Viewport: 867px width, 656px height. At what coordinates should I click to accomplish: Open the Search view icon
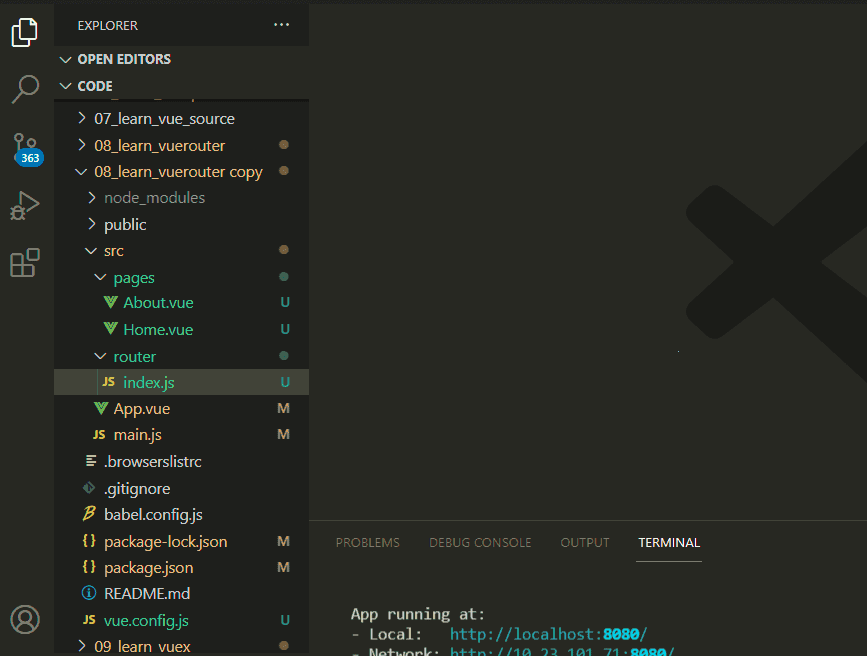(25, 89)
